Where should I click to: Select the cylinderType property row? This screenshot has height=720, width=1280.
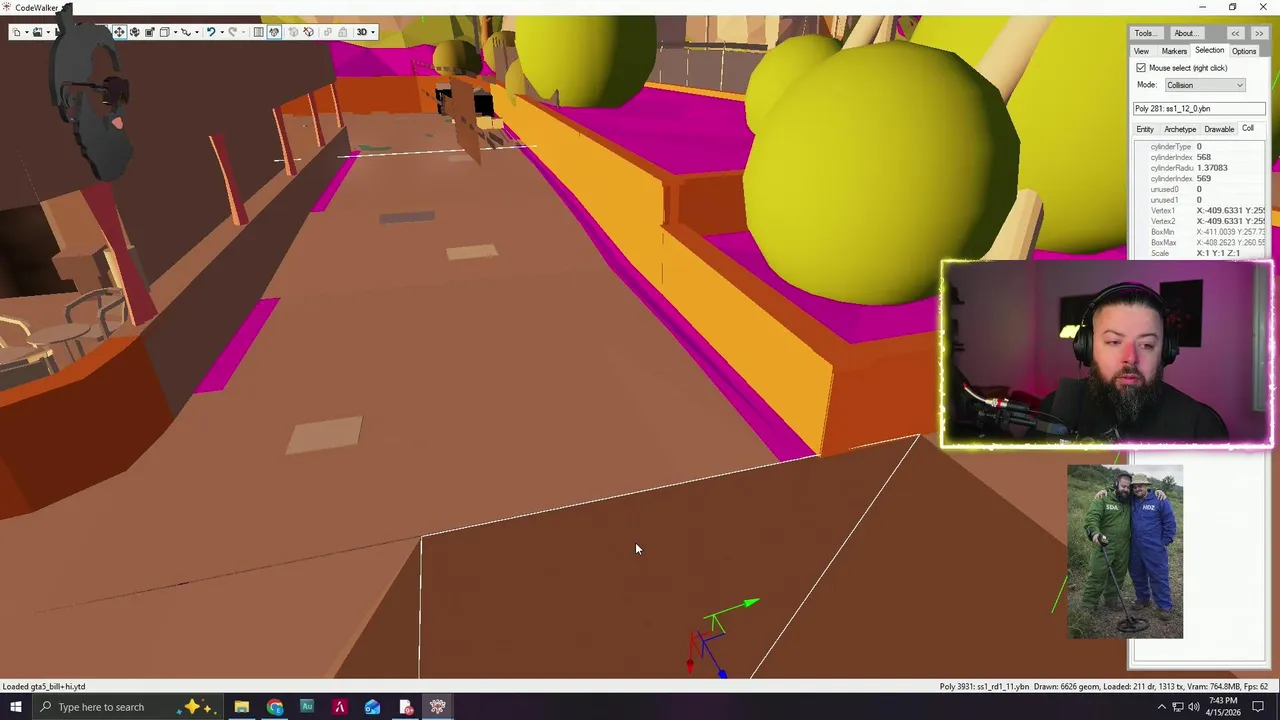point(1200,147)
